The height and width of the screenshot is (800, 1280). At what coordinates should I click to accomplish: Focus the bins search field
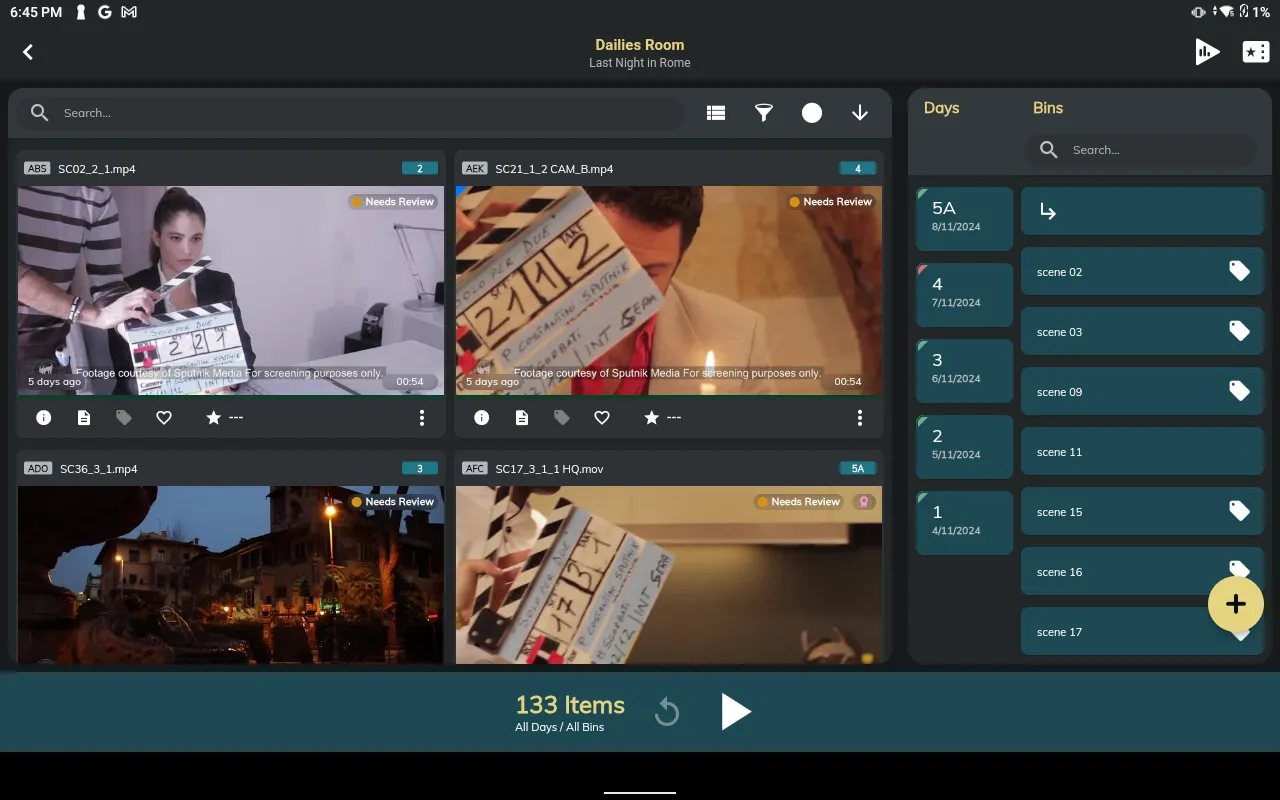(1140, 150)
